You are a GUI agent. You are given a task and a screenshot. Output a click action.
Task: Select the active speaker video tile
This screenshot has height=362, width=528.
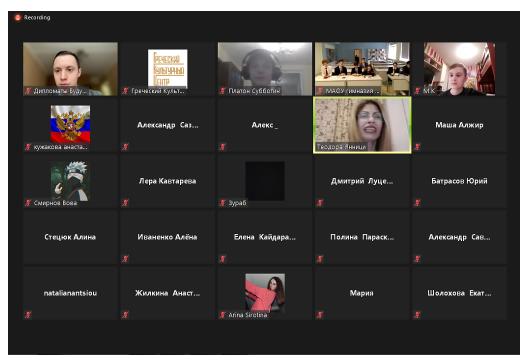point(362,125)
